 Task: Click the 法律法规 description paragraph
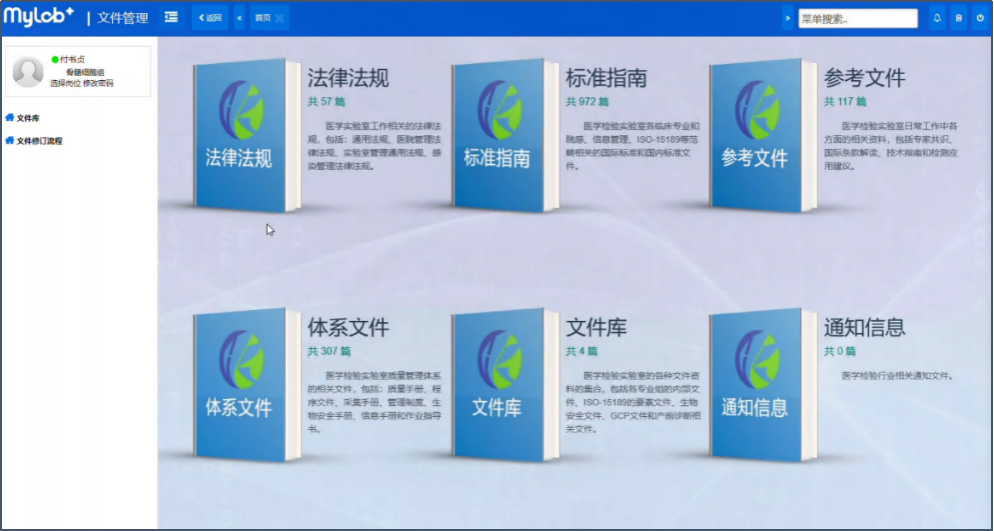pyautogui.click(x=375, y=146)
